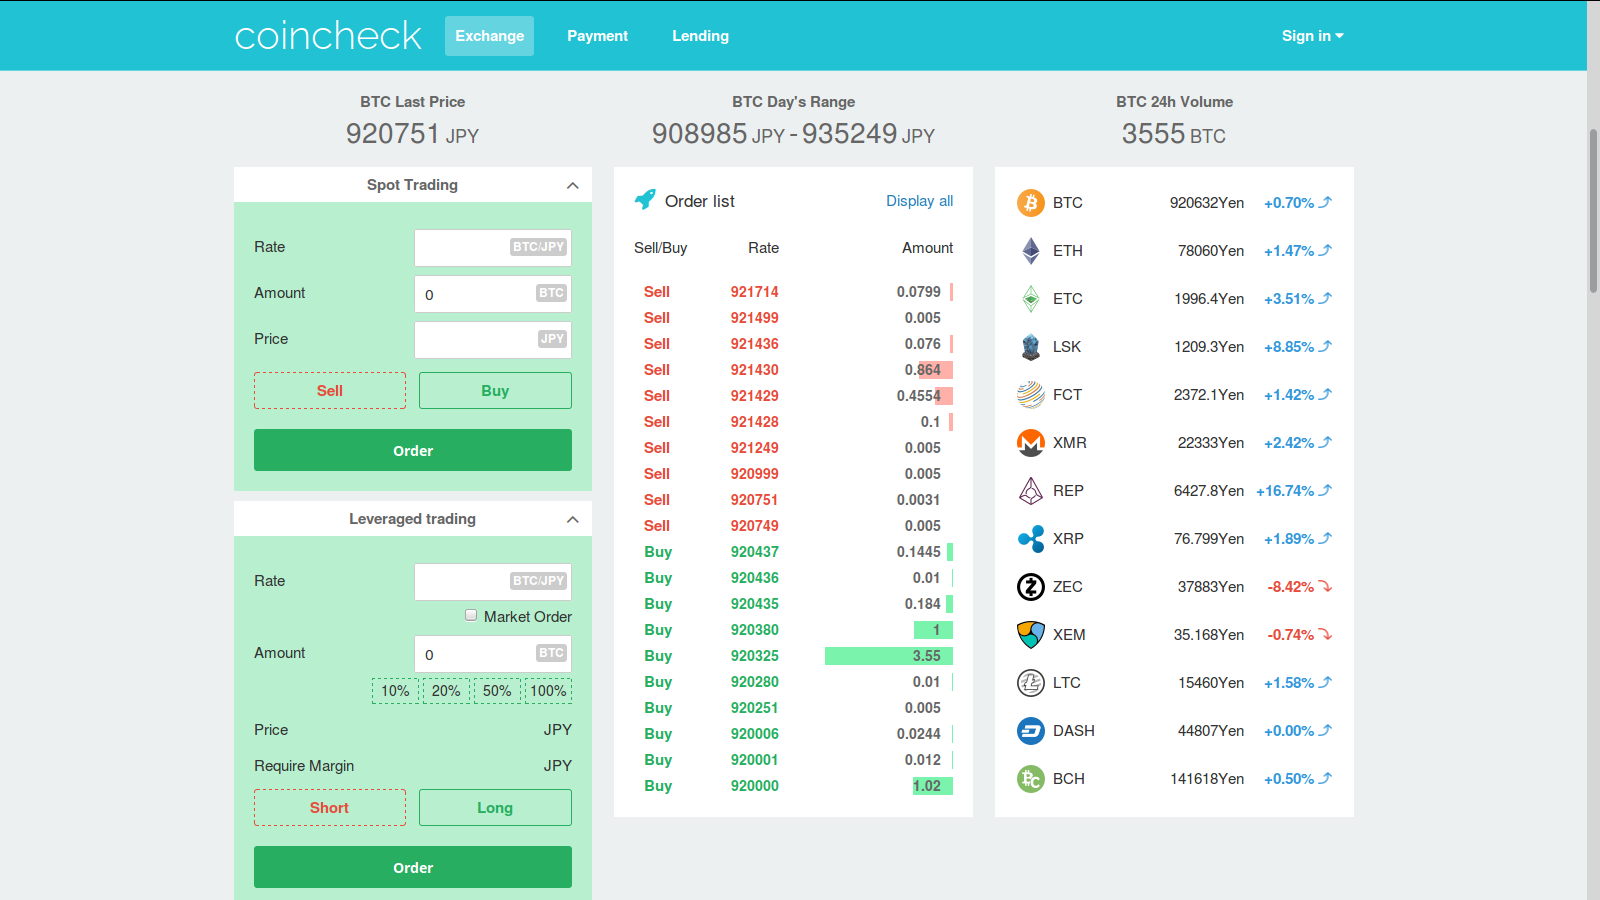This screenshot has height=900, width=1600.
Task: Click the Ethereum ETH coin icon
Action: (1030, 251)
